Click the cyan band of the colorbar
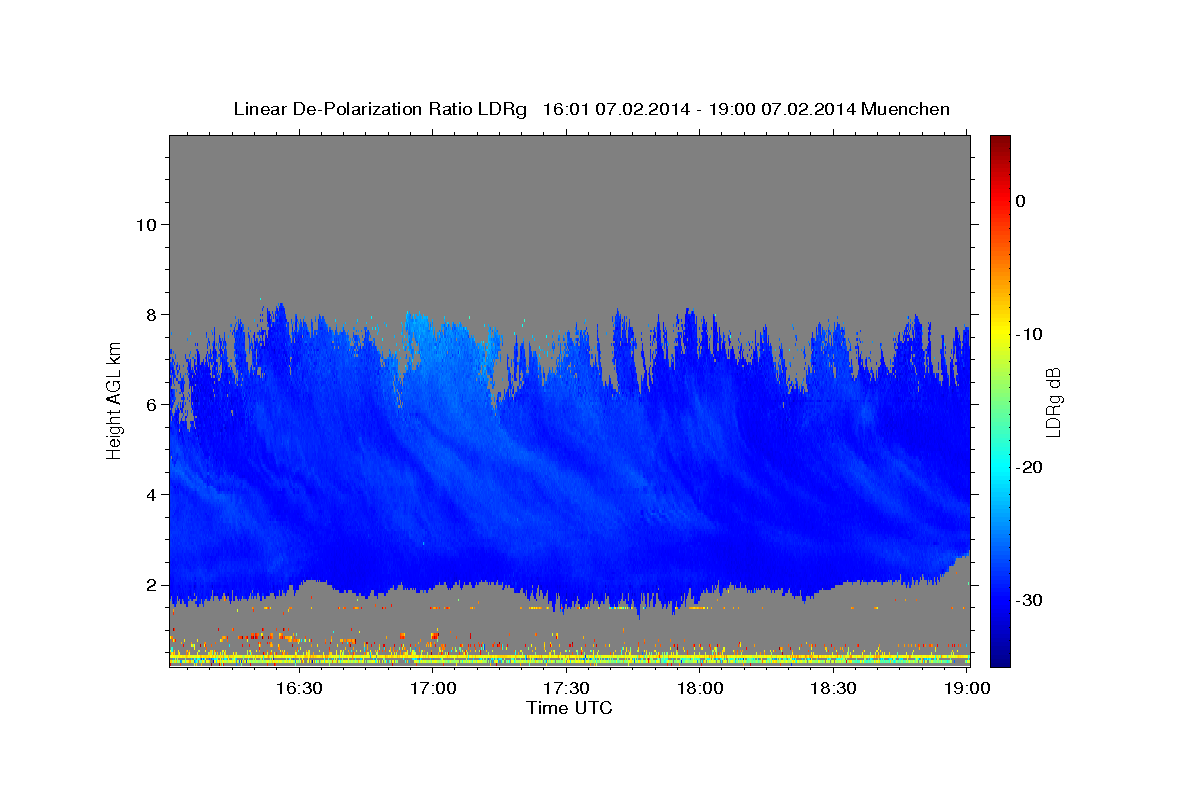Screen dimensions: 1200x800 [x=1000, y=467]
